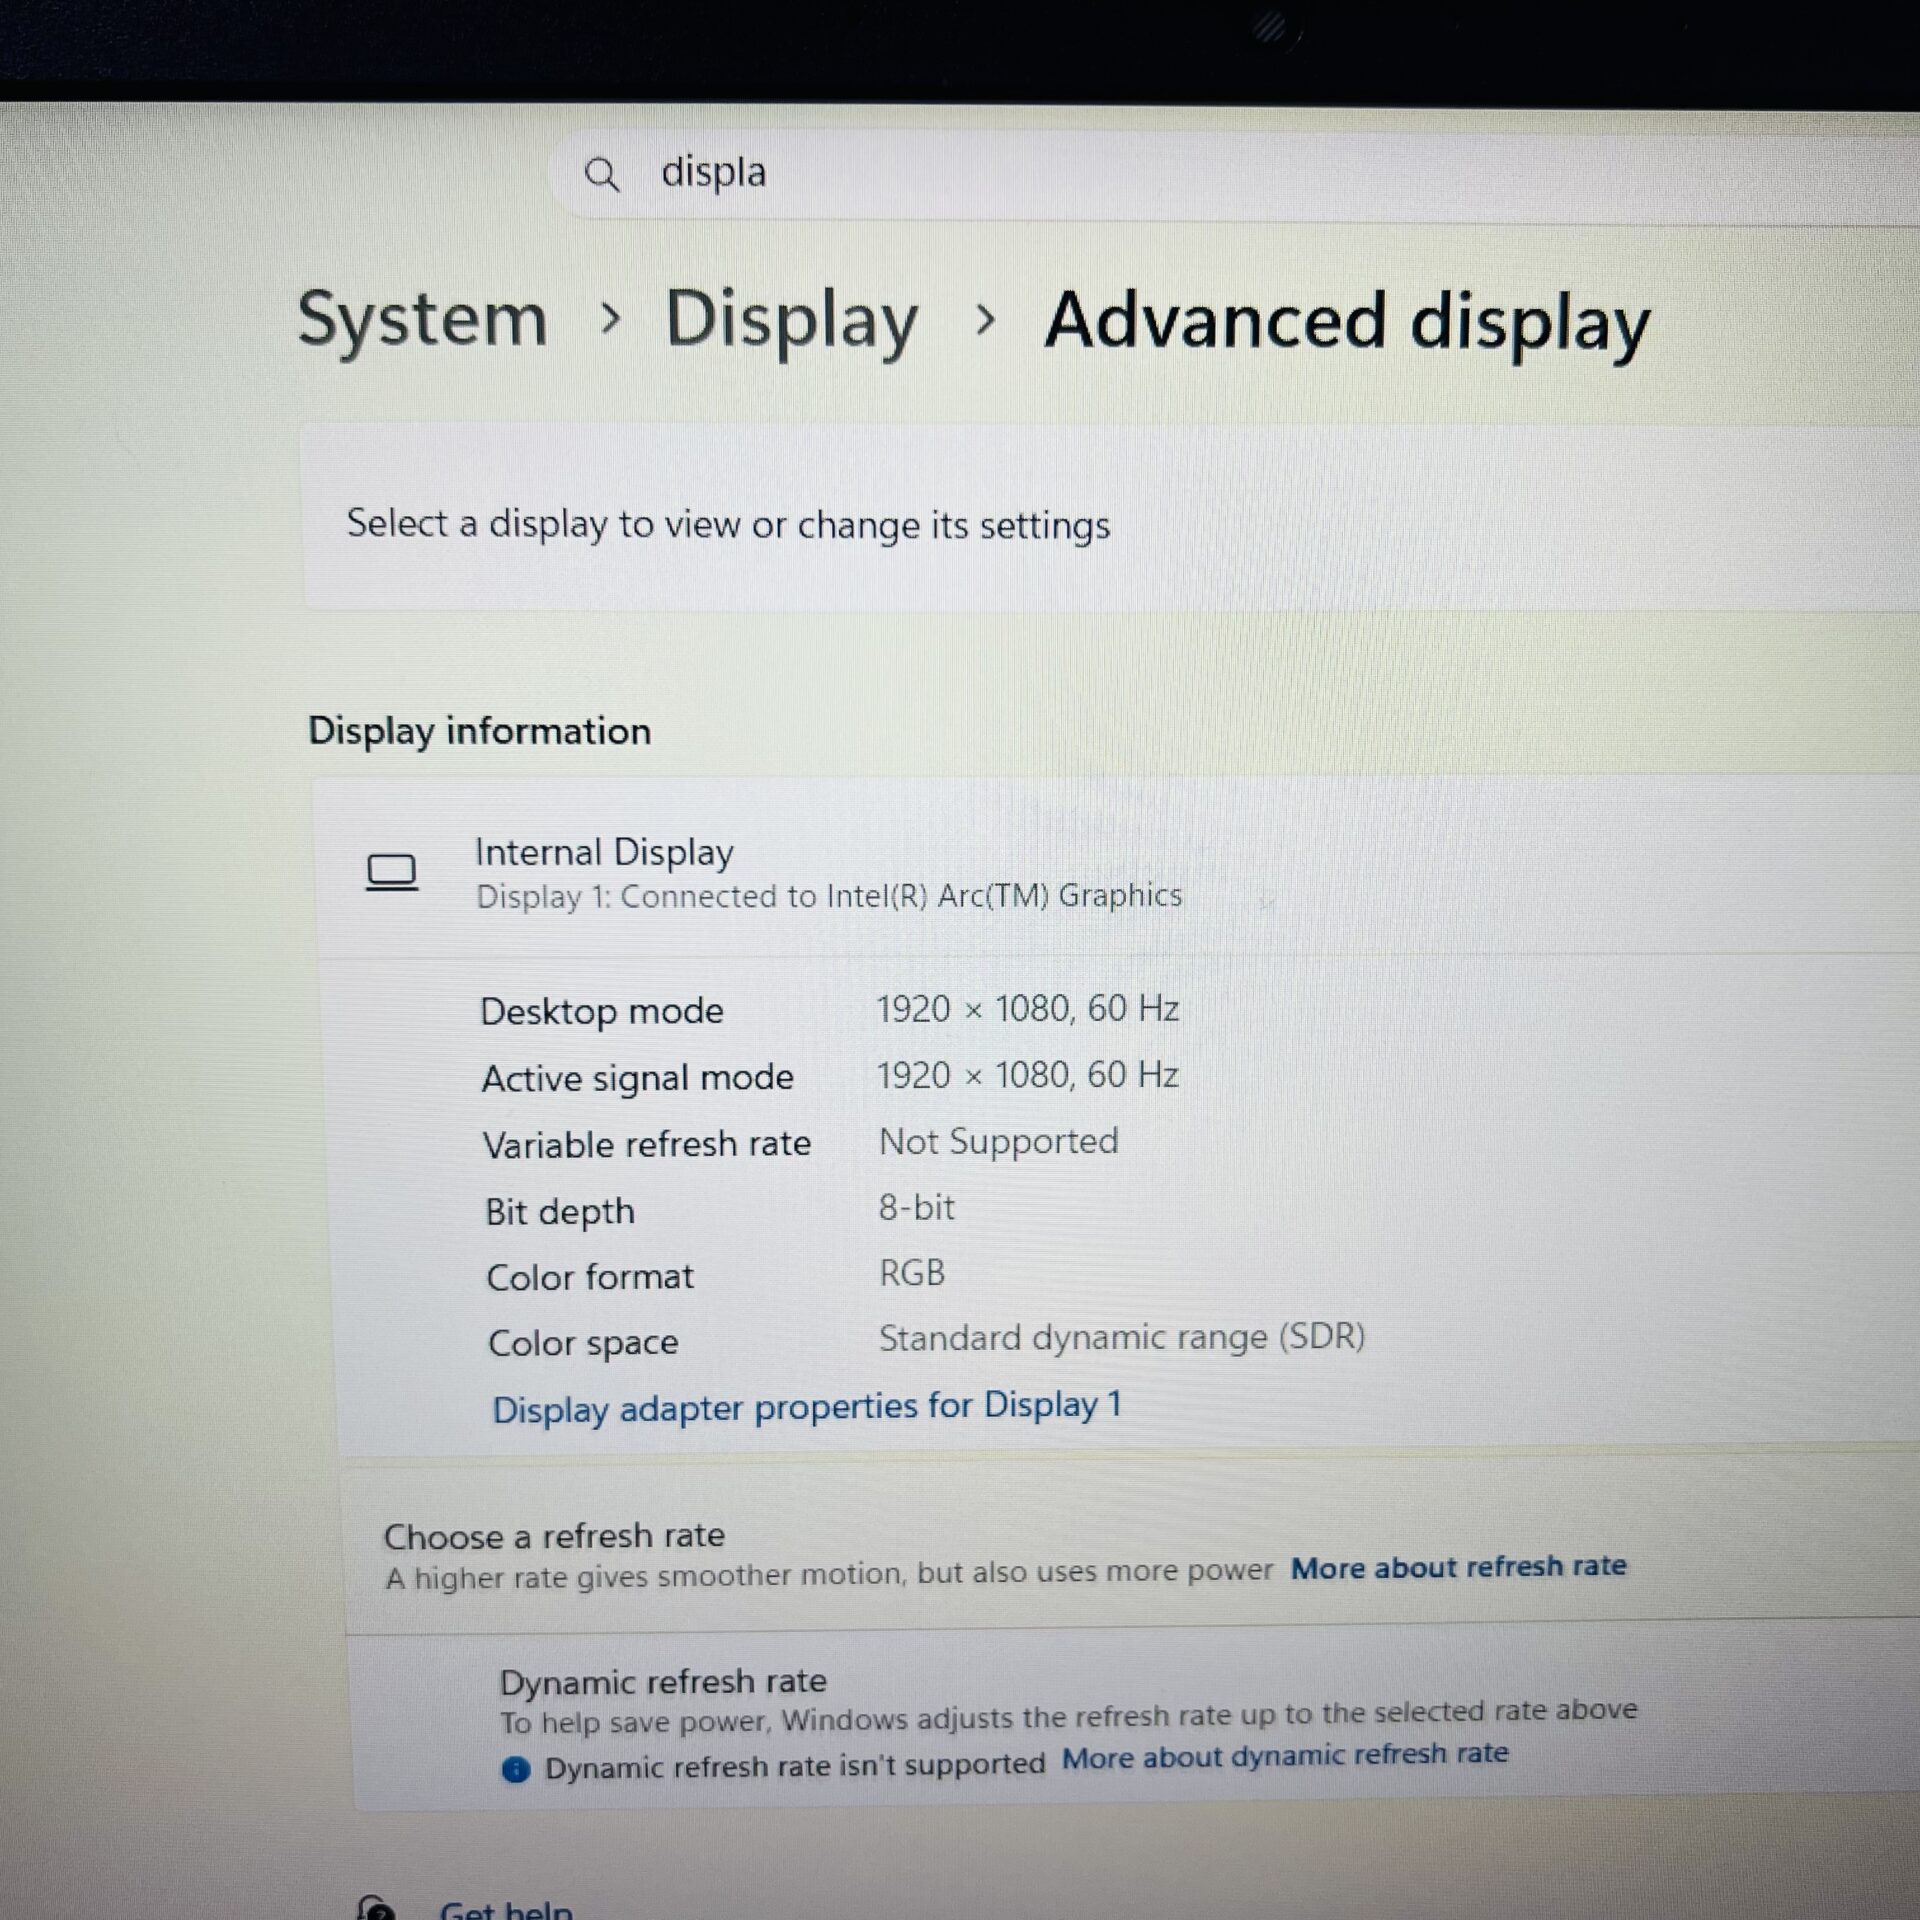This screenshot has height=1920, width=1920.
Task: Open the Display breadcrumb page
Action: click(x=792, y=322)
